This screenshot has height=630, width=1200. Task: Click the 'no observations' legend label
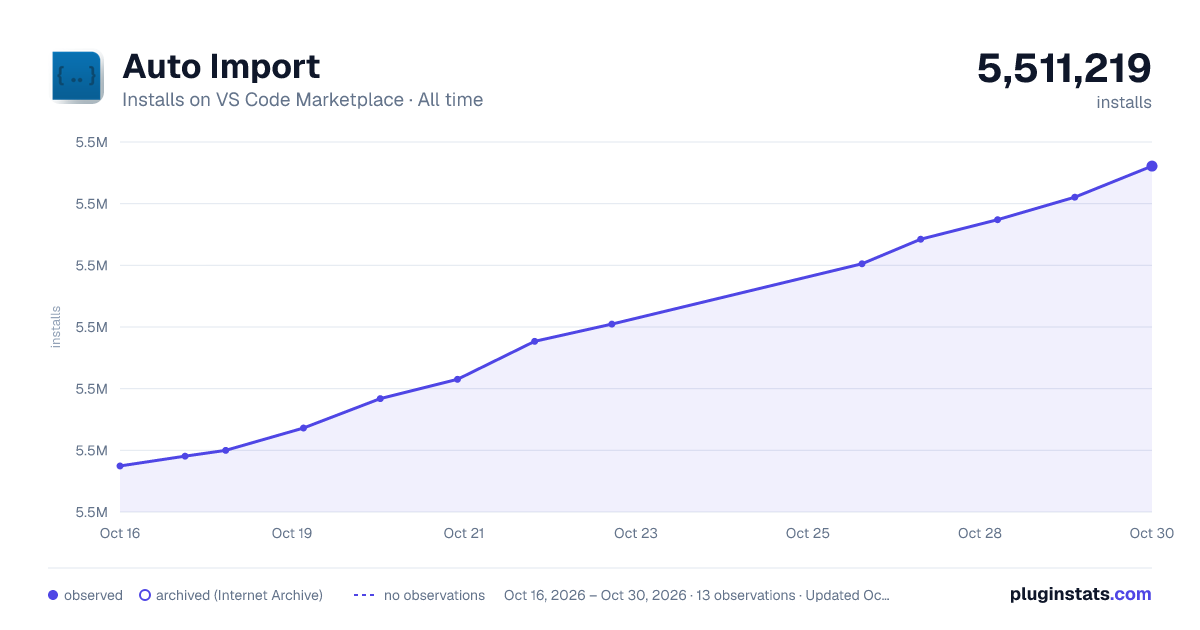pos(434,595)
